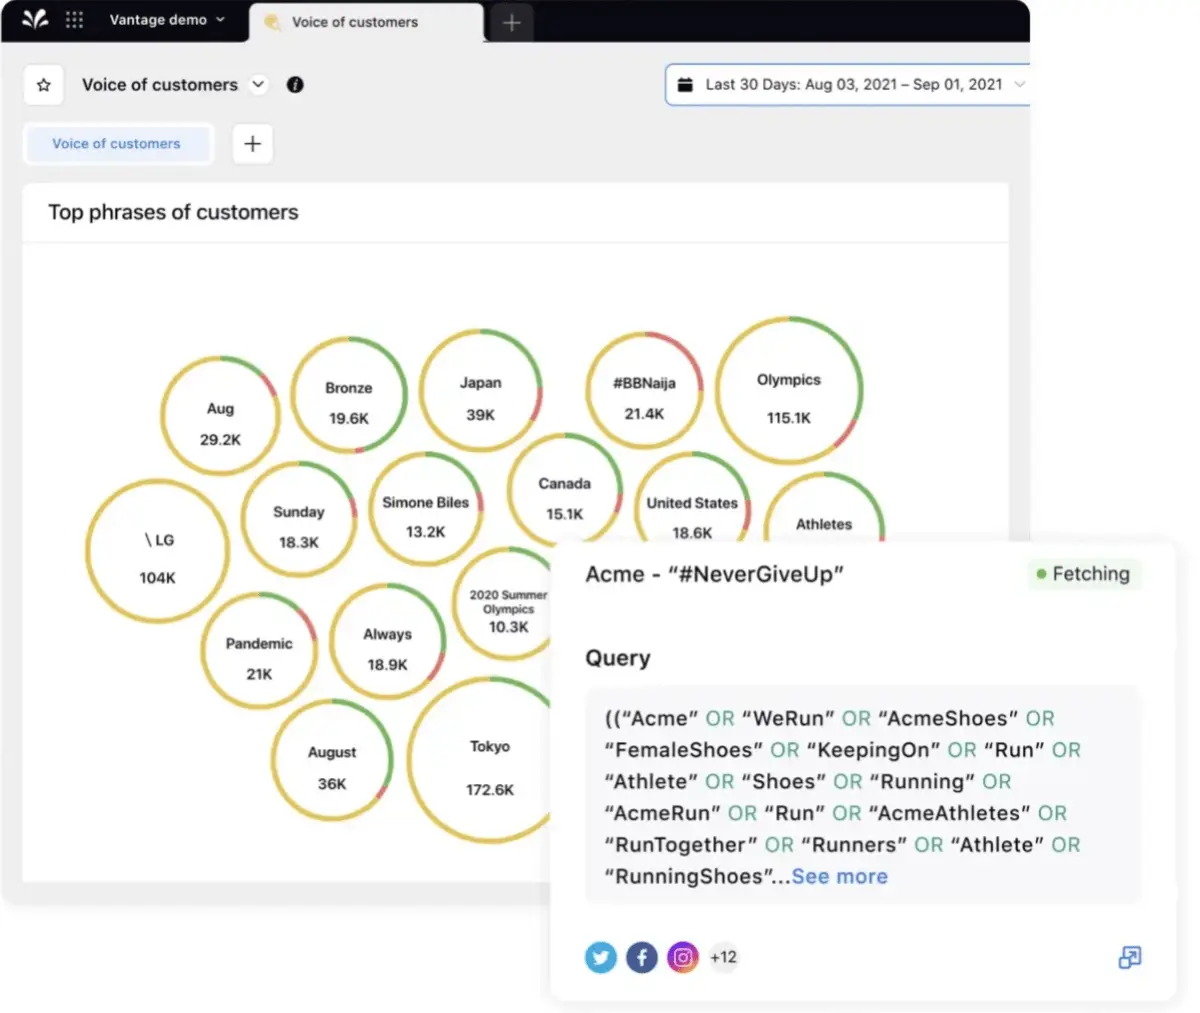Viewport: 1200px width, 1013px height.
Task: Click the plus button to open a new tab
Action: 511,21
